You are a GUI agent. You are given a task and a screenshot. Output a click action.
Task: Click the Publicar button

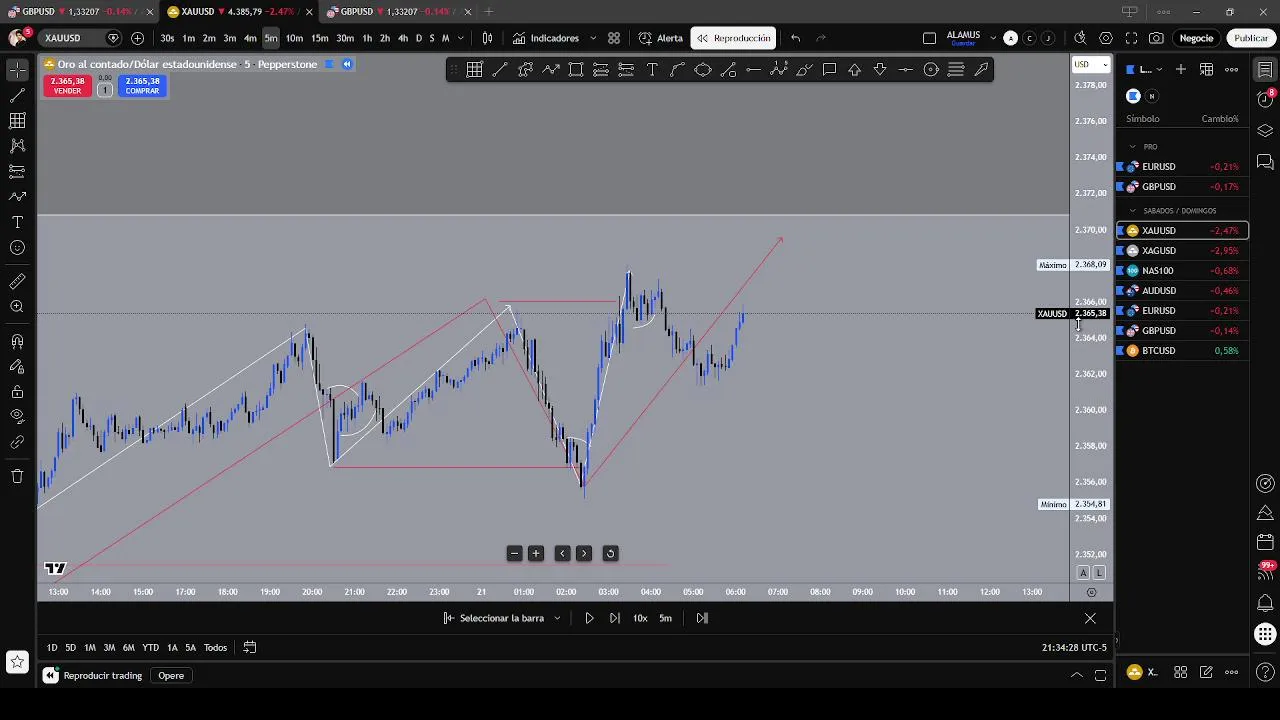pyautogui.click(x=1251, y=38)
